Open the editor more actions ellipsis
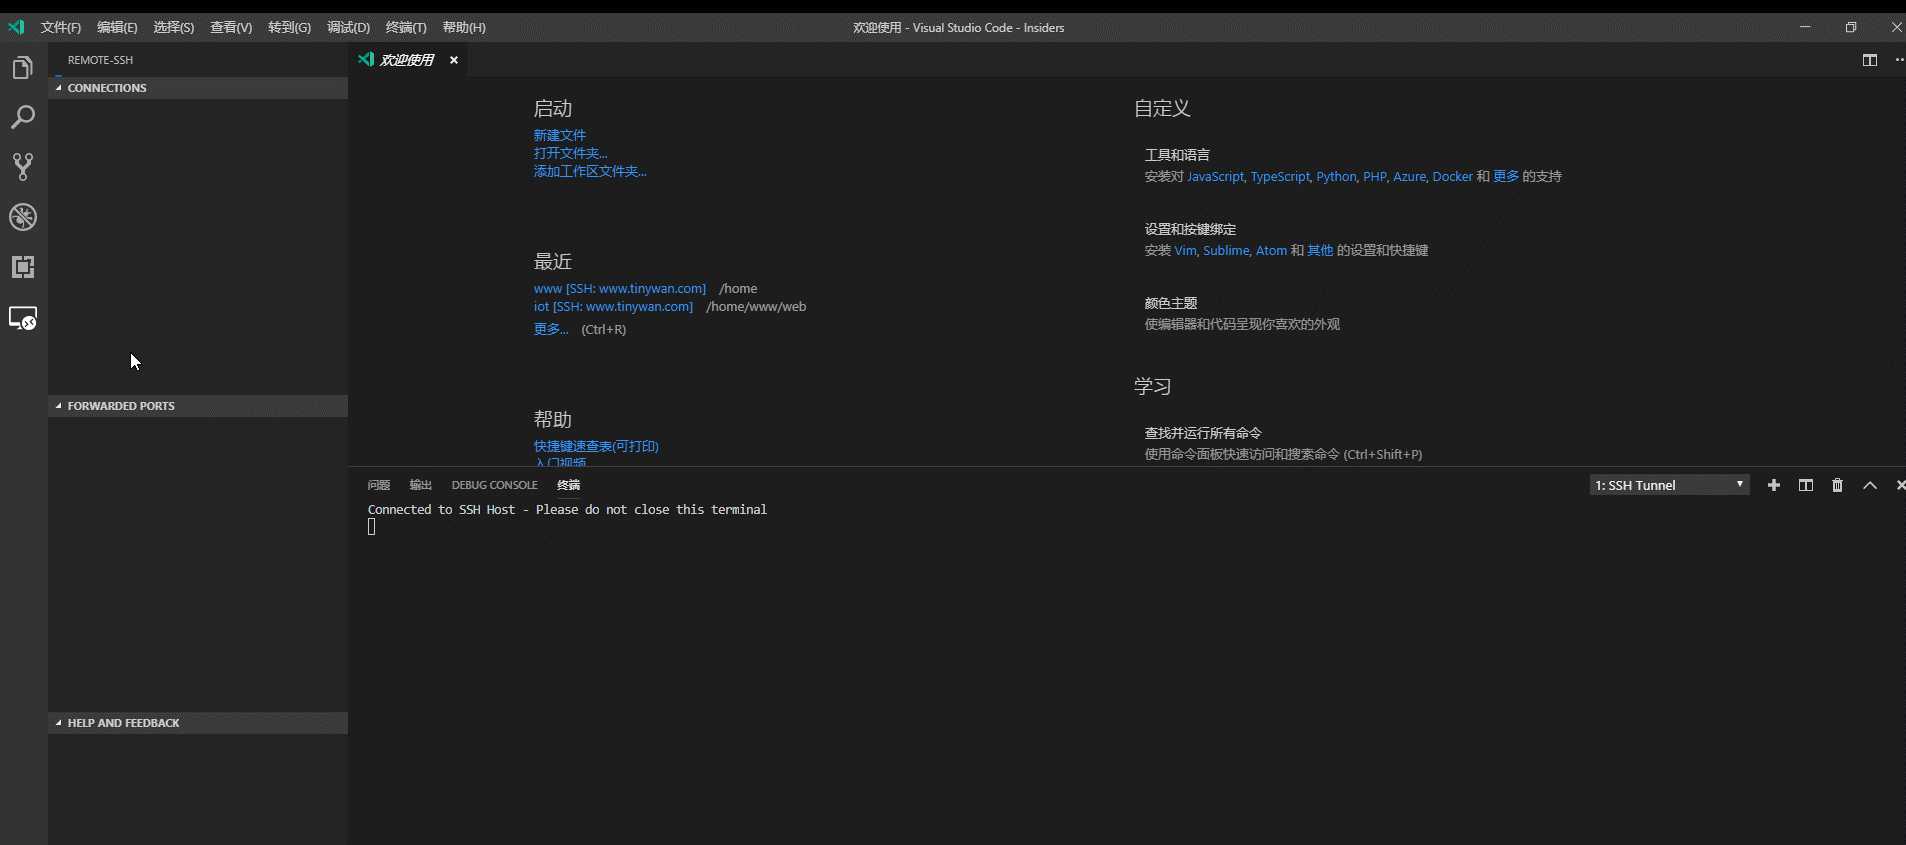 [x=1899, y=60]
